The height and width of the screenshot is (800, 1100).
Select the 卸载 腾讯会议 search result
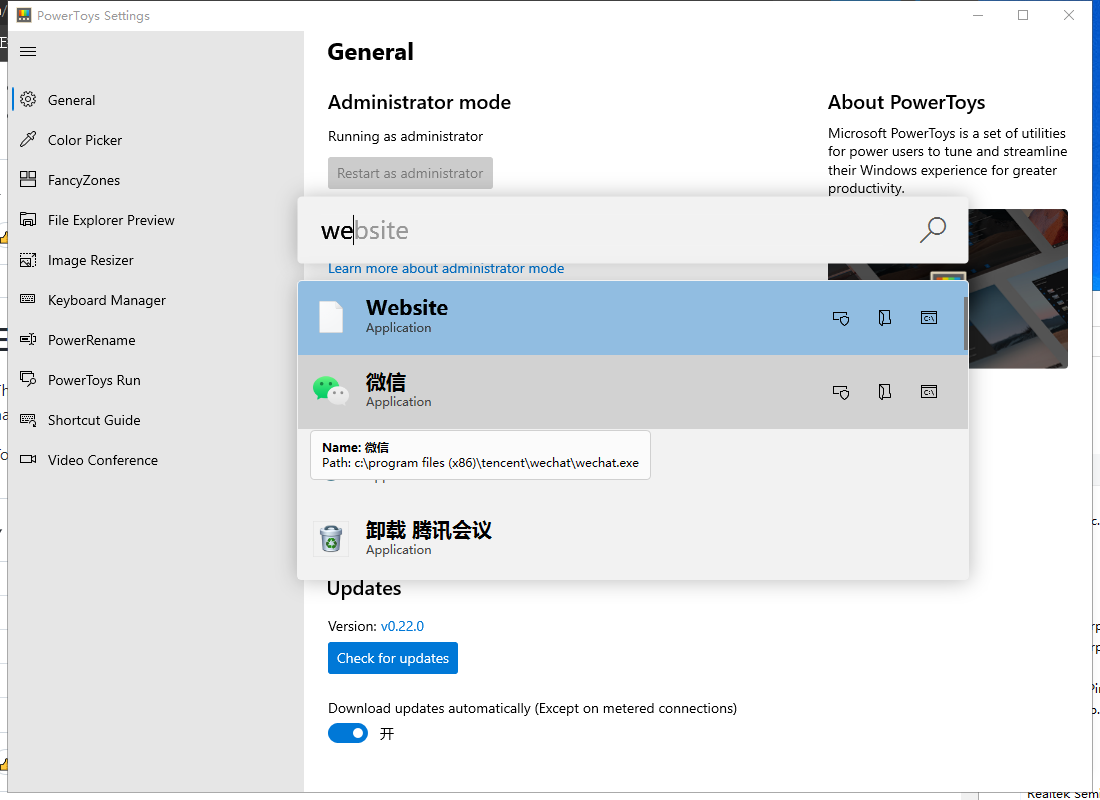pos(633,539)
